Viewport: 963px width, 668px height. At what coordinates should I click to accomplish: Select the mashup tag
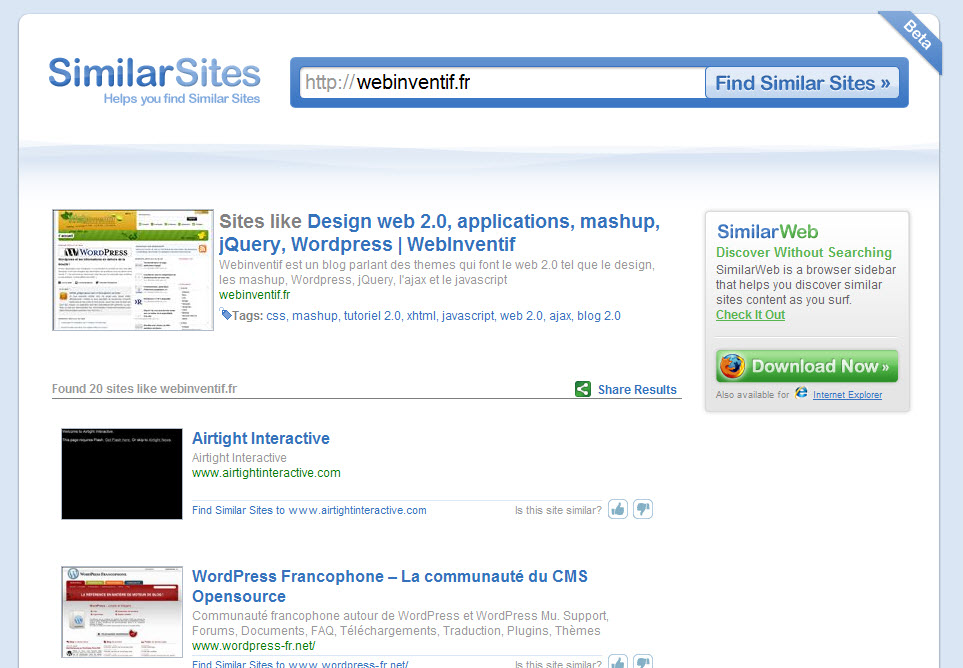pyautogui.click(x=314, y=316)
